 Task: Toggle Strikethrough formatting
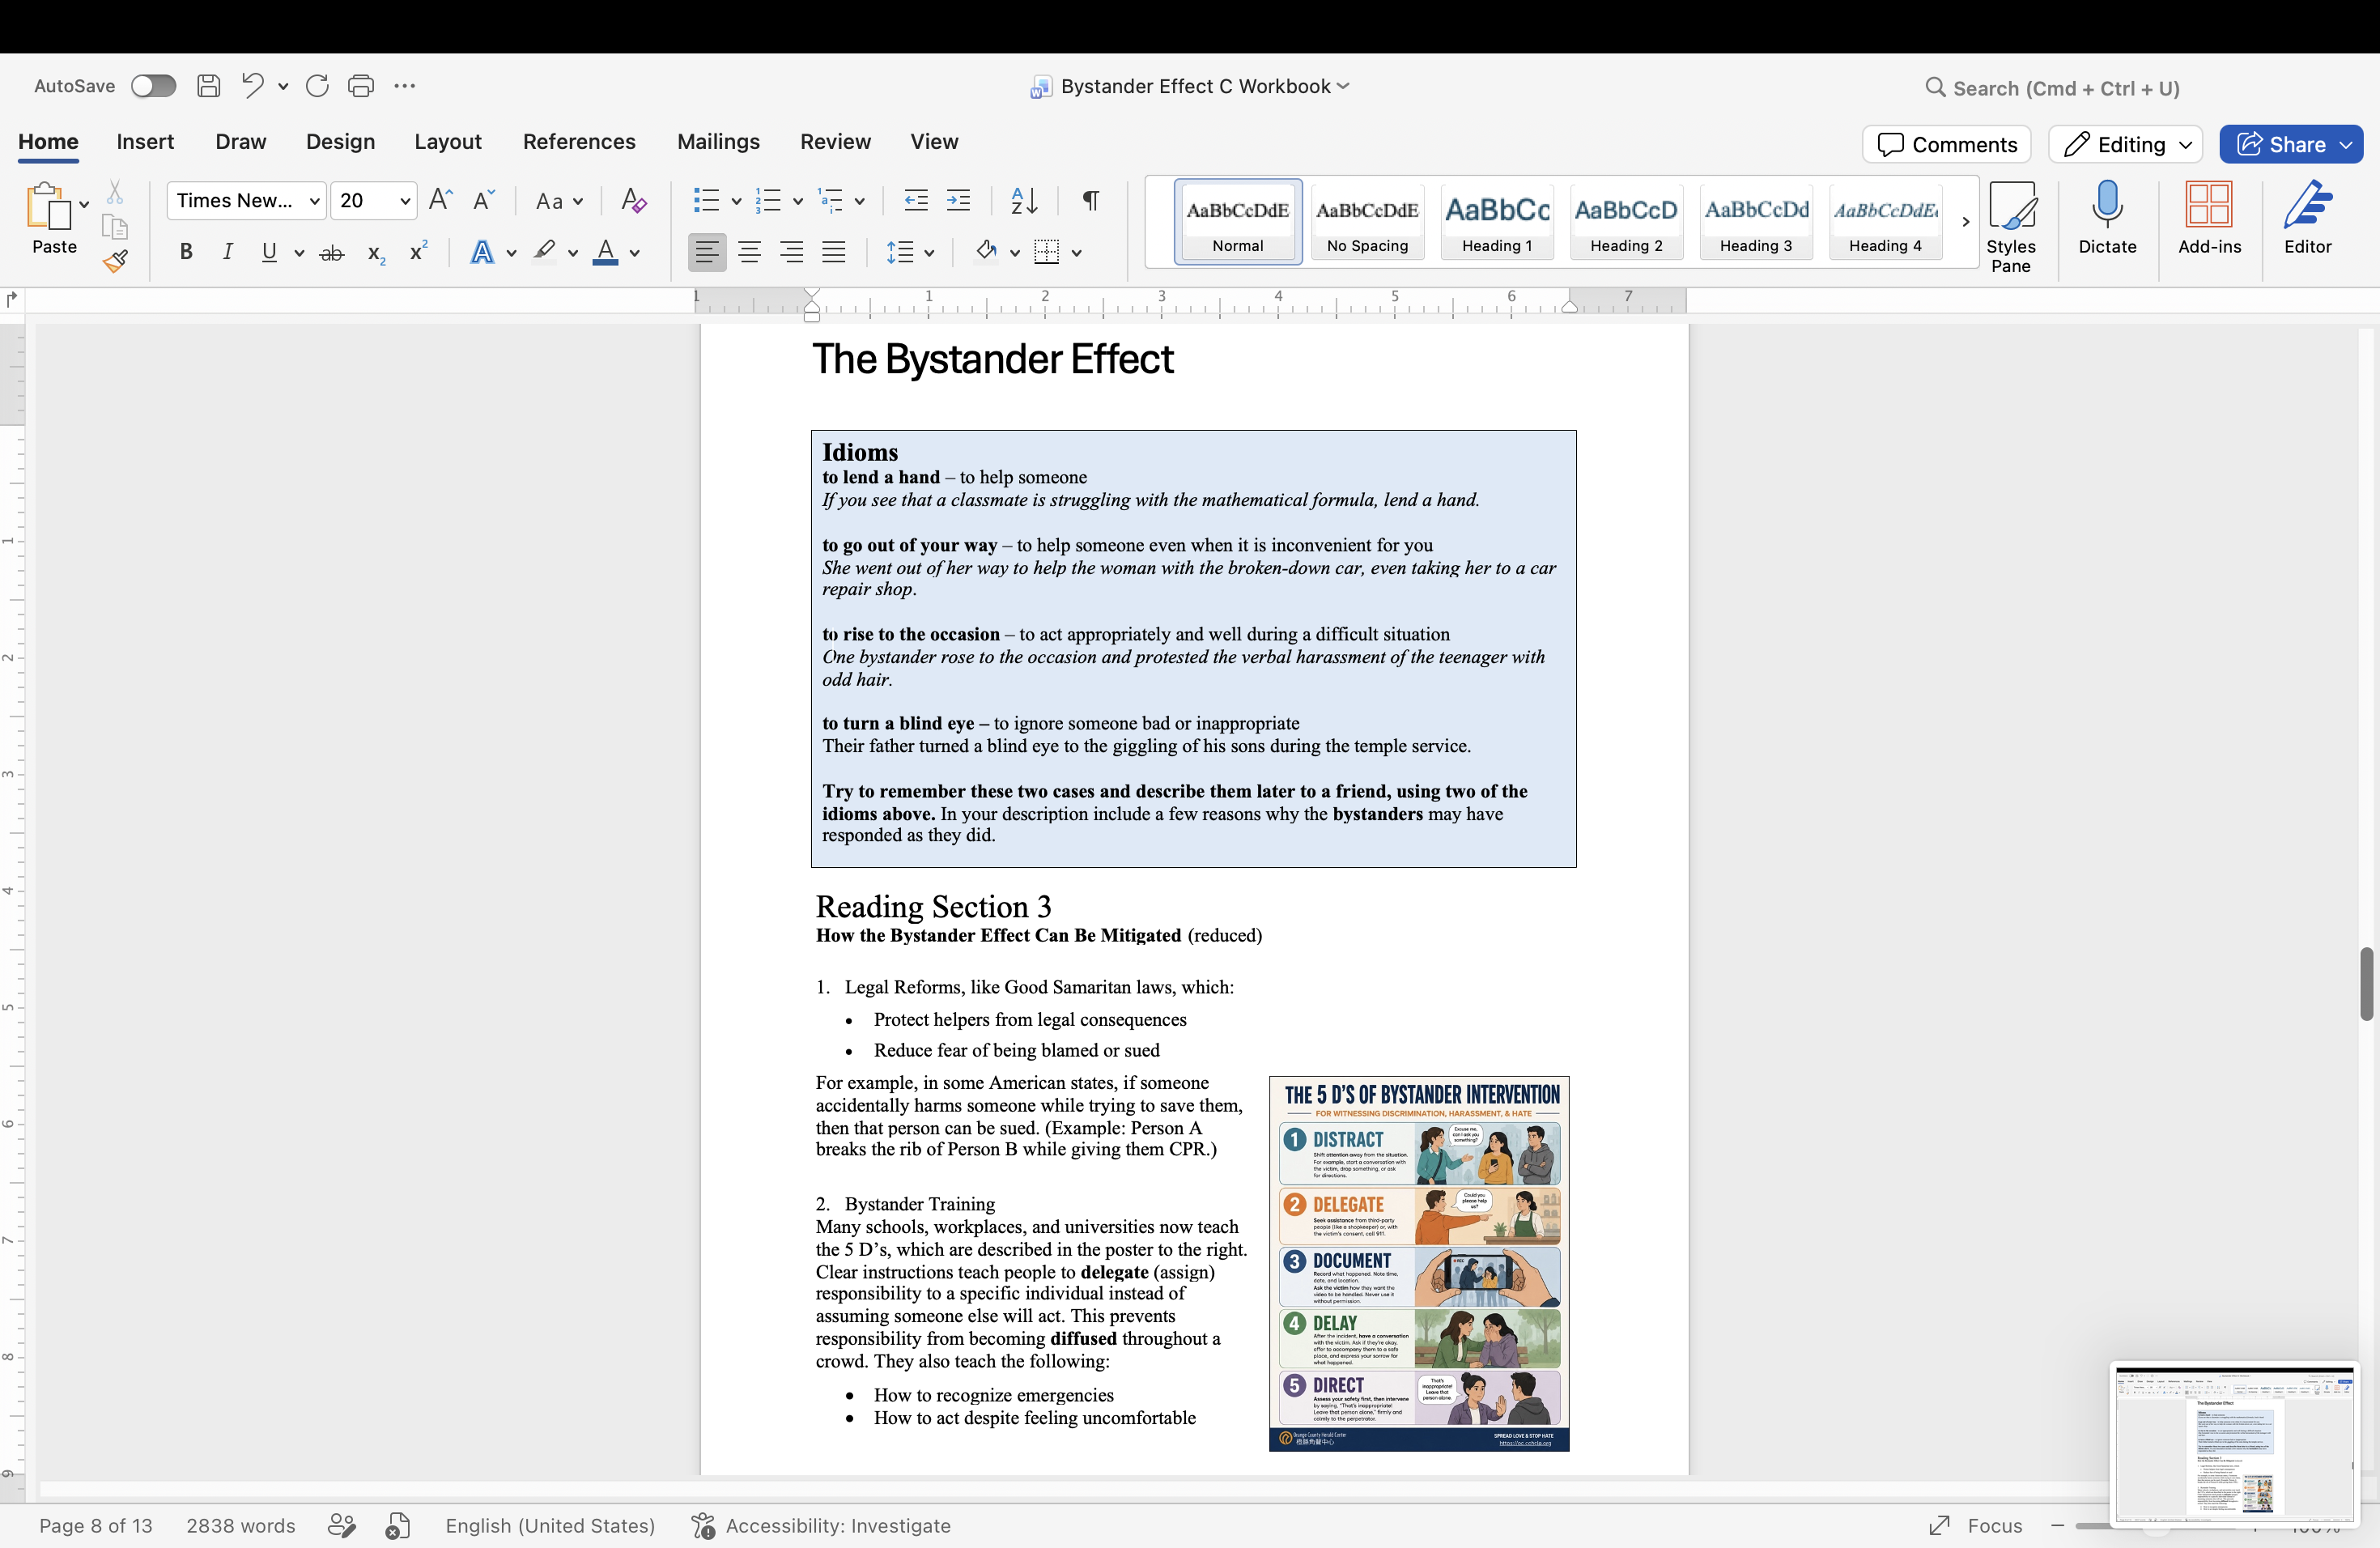tap(332, 252)
